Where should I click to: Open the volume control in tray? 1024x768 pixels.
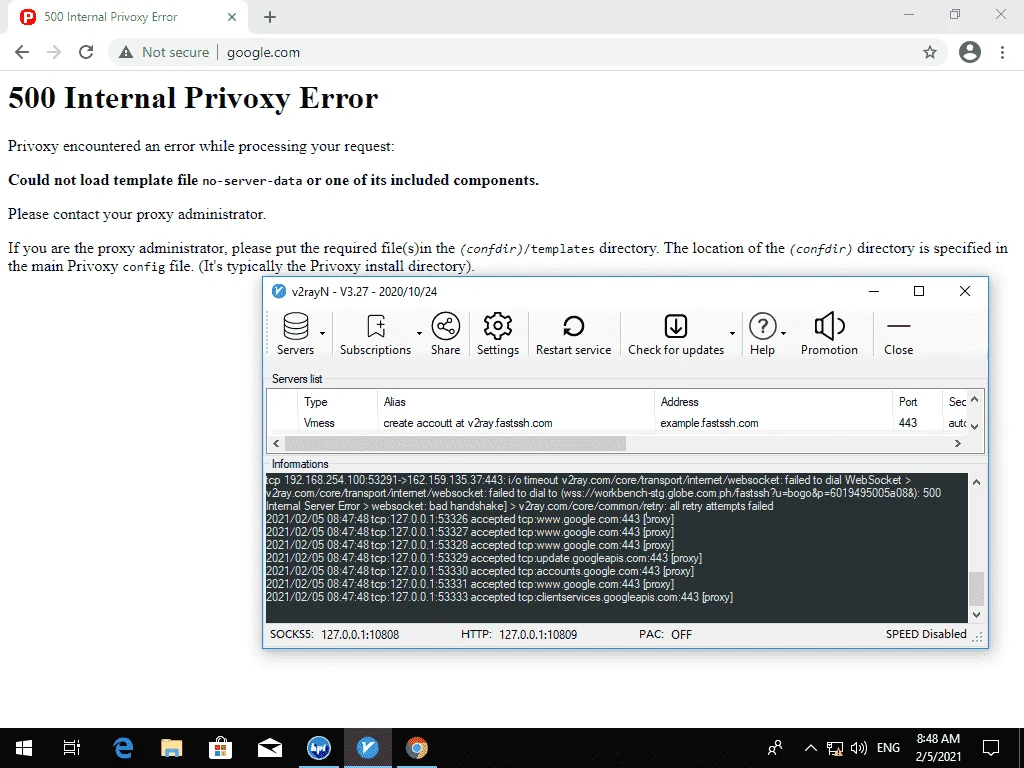[859, 748]
